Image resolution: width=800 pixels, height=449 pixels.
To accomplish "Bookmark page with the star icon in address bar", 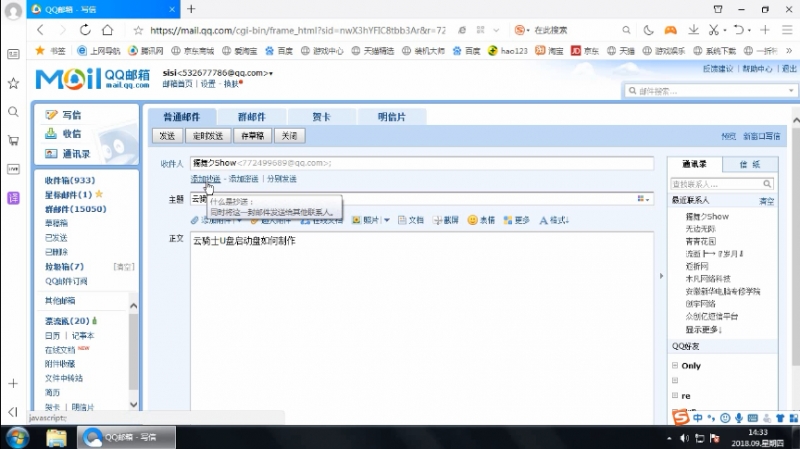I will pyautogui.click(x=138, y=30).
